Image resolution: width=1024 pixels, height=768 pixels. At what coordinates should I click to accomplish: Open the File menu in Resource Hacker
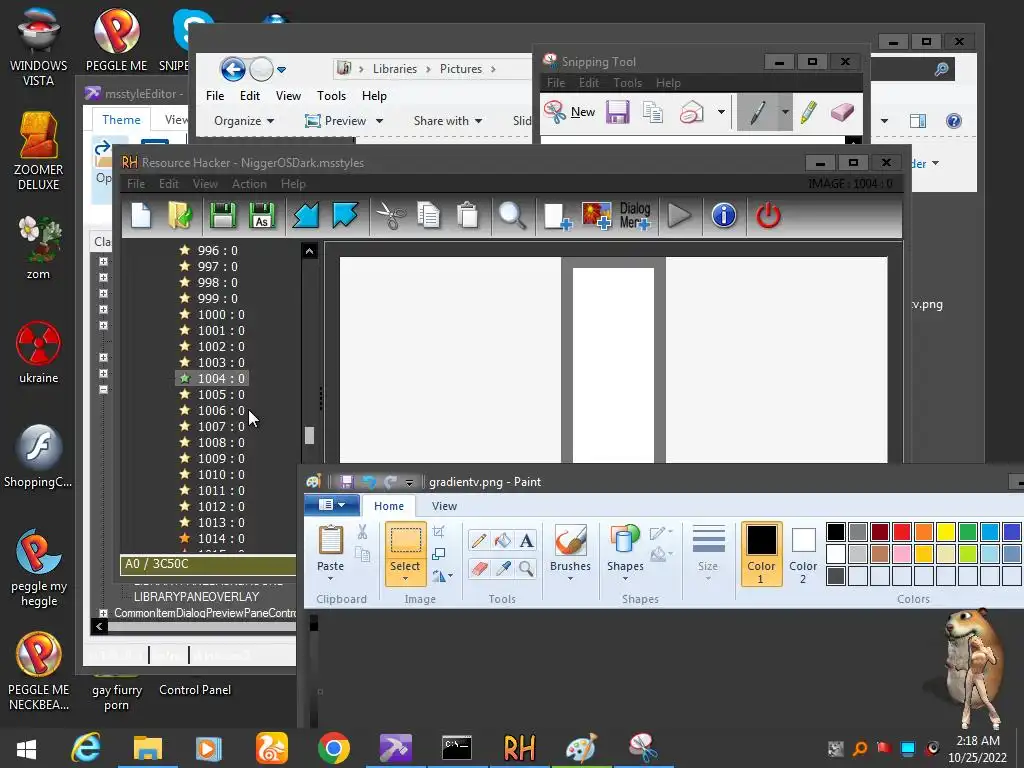point(136,184)
